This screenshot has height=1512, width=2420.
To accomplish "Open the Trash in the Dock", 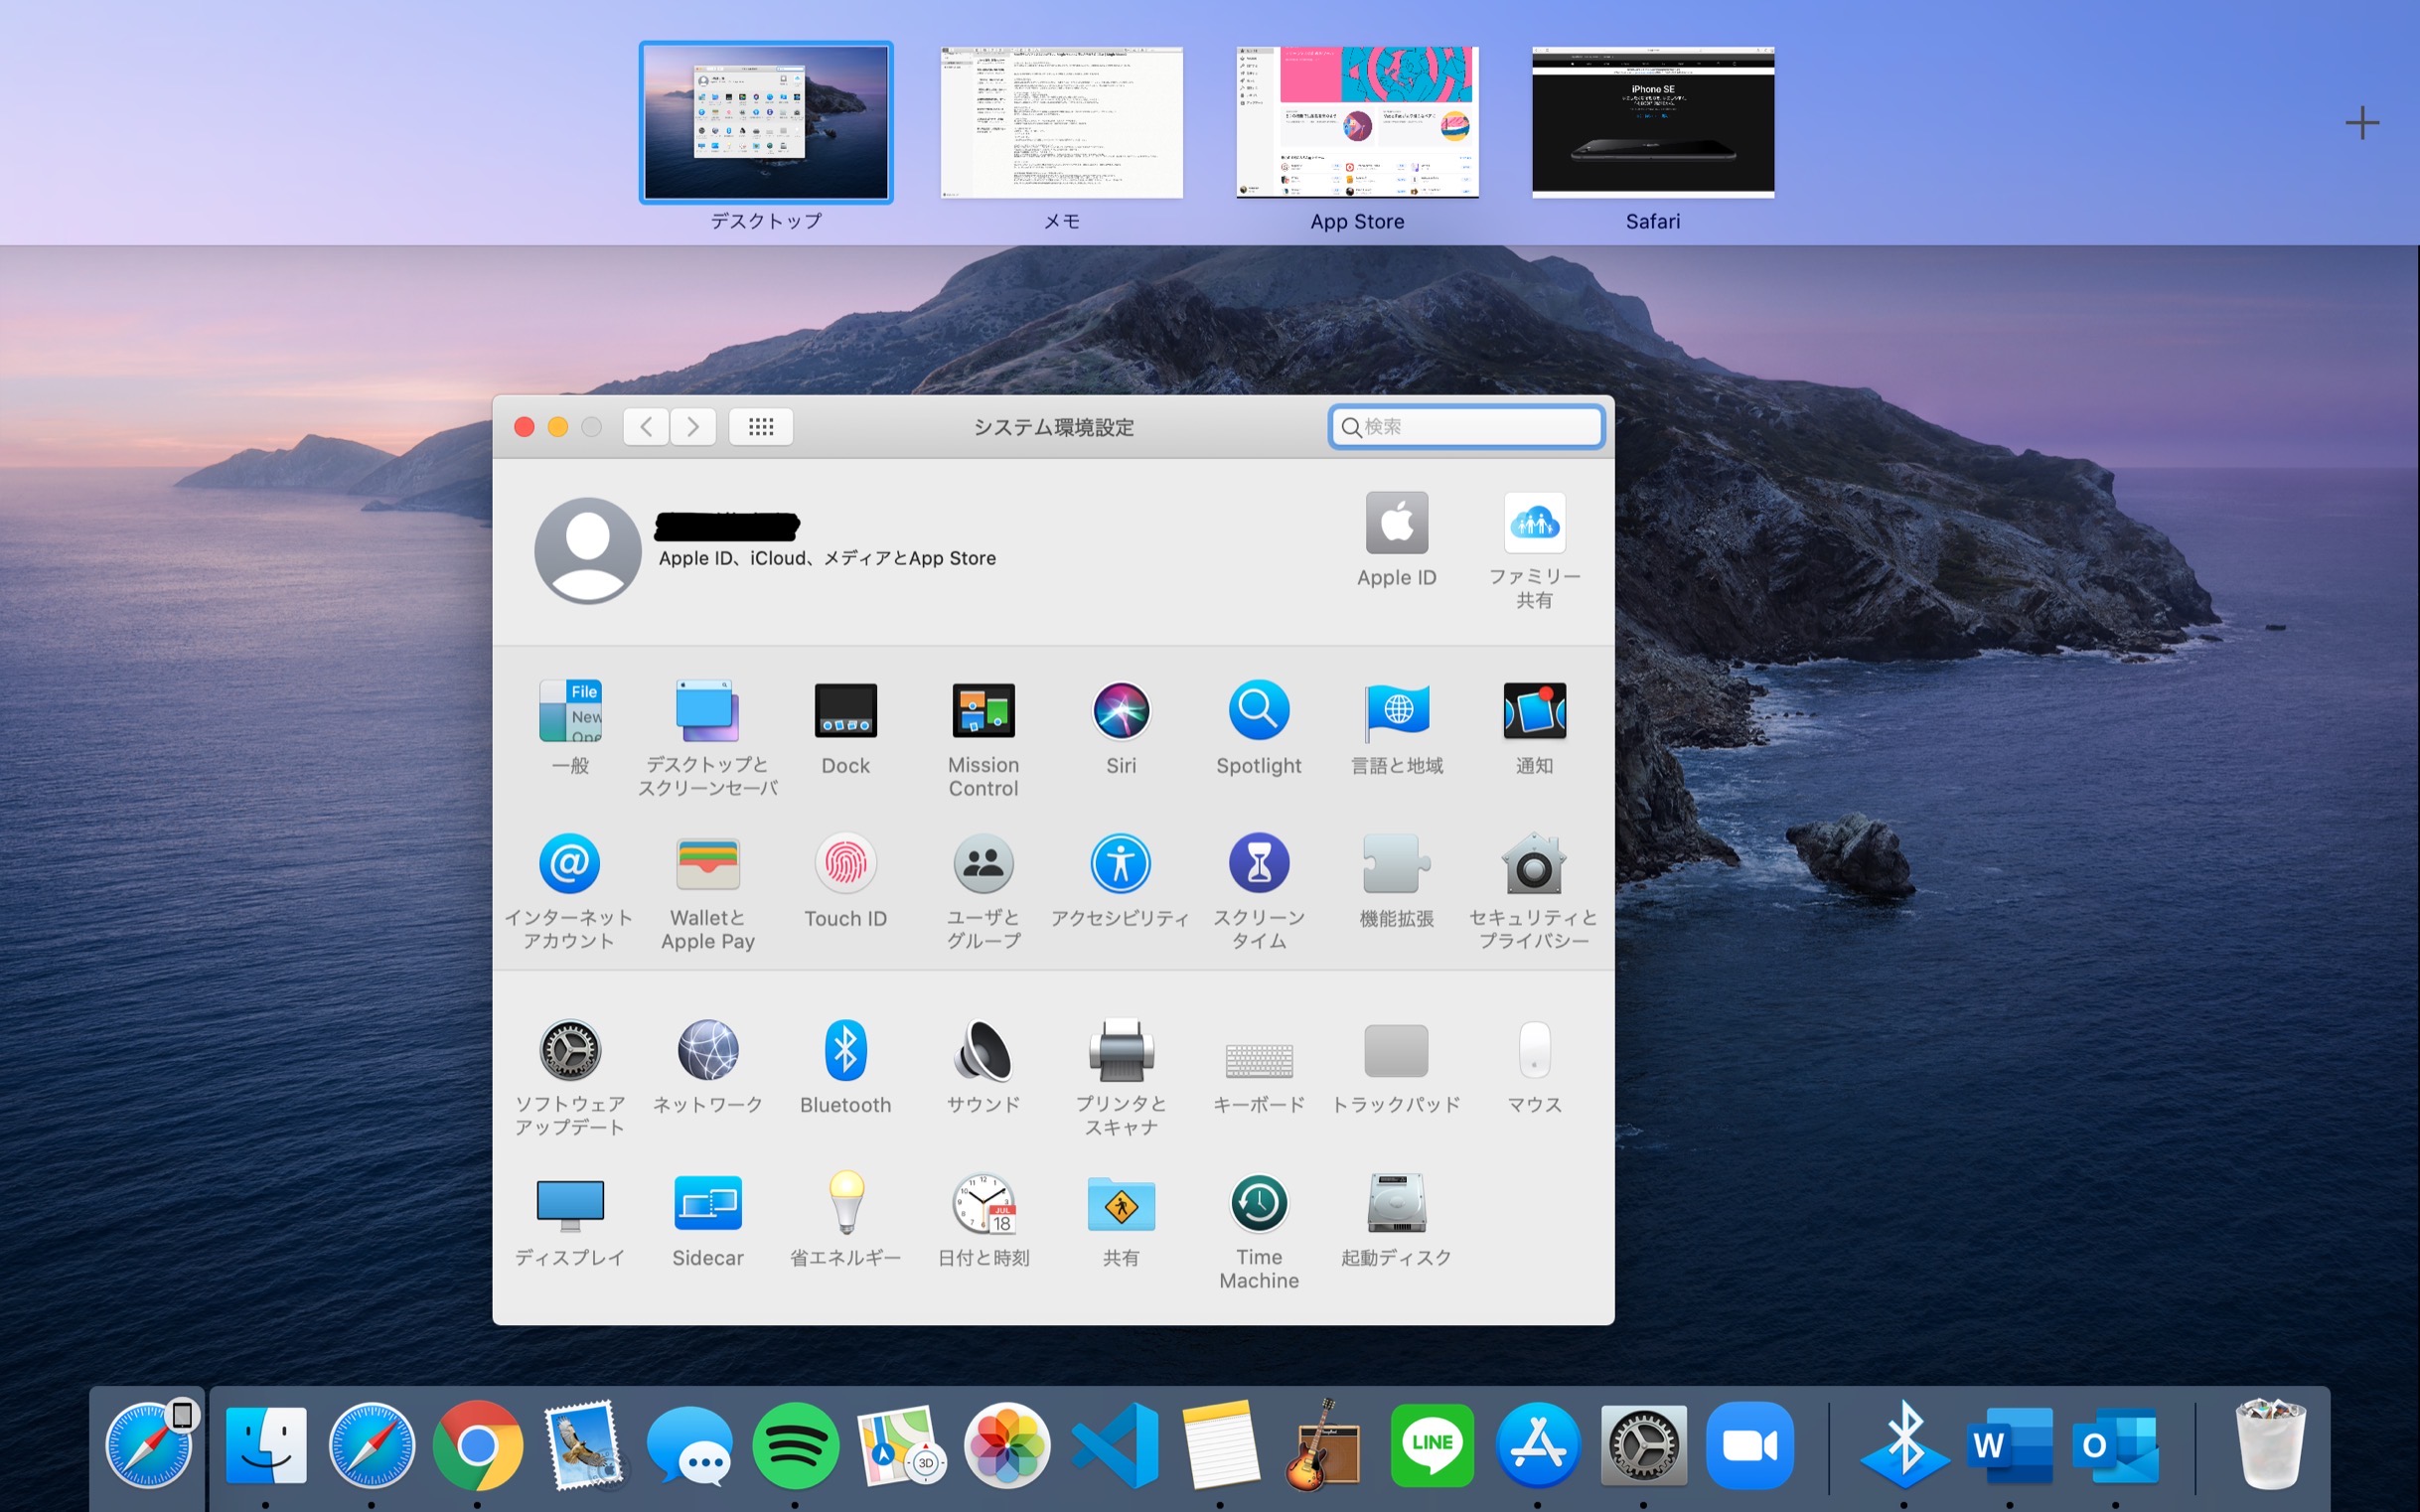I will coord(2271,1446).
